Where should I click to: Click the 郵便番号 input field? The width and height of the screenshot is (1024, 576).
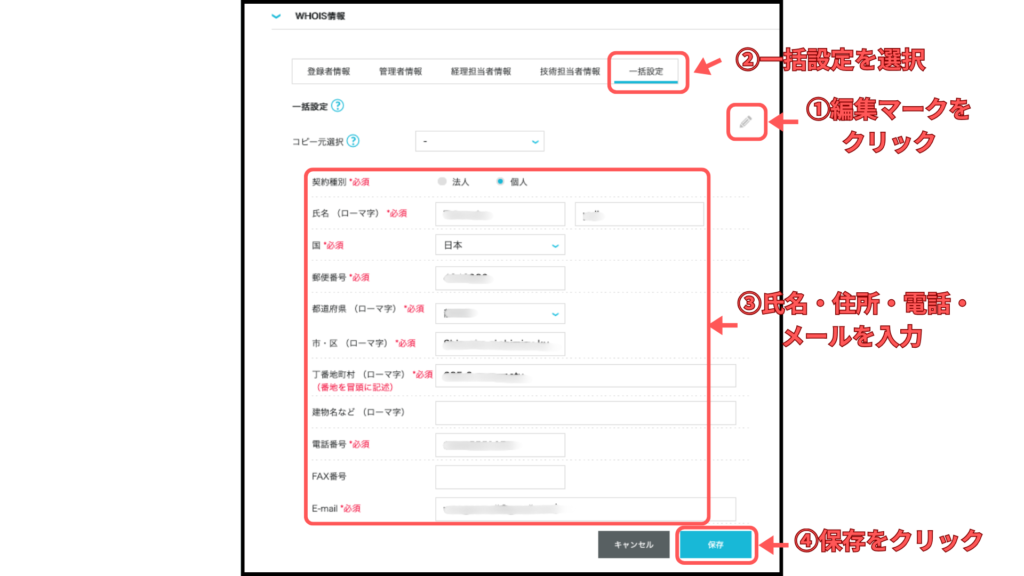[x=500, y=278]
